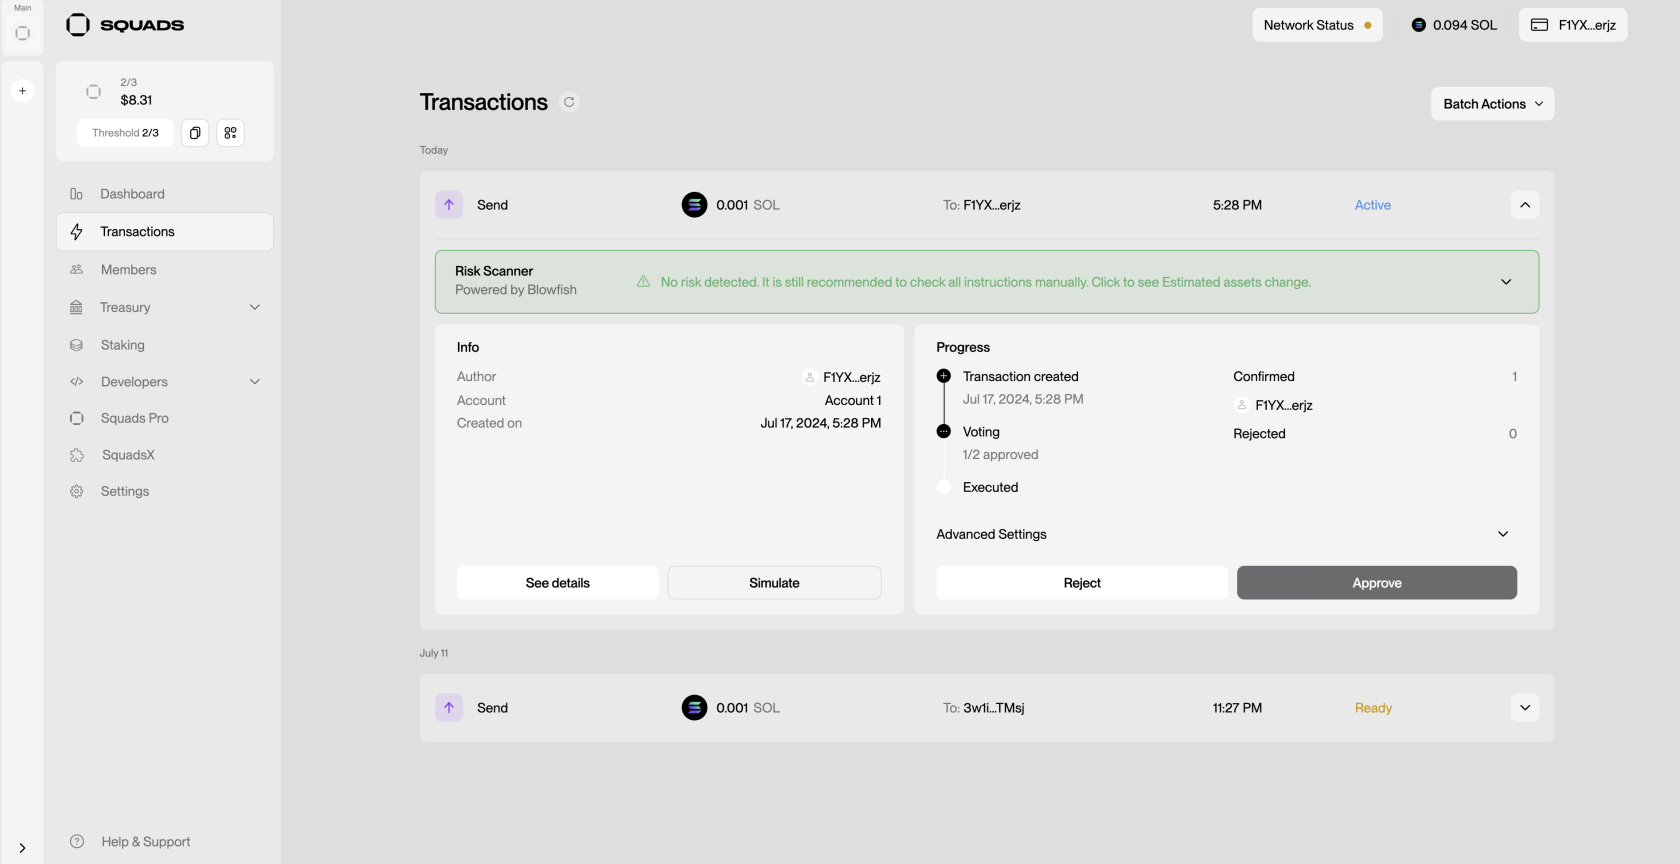
Task: Click the Help & Support question icon
Action: pos(77,842)
